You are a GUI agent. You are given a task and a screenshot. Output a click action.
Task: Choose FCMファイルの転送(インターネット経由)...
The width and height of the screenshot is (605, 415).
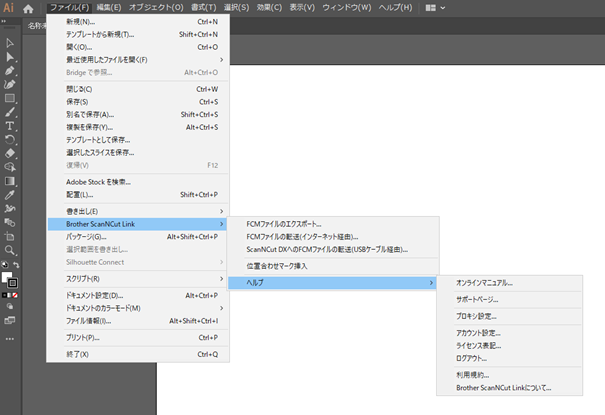pos(332,237)
